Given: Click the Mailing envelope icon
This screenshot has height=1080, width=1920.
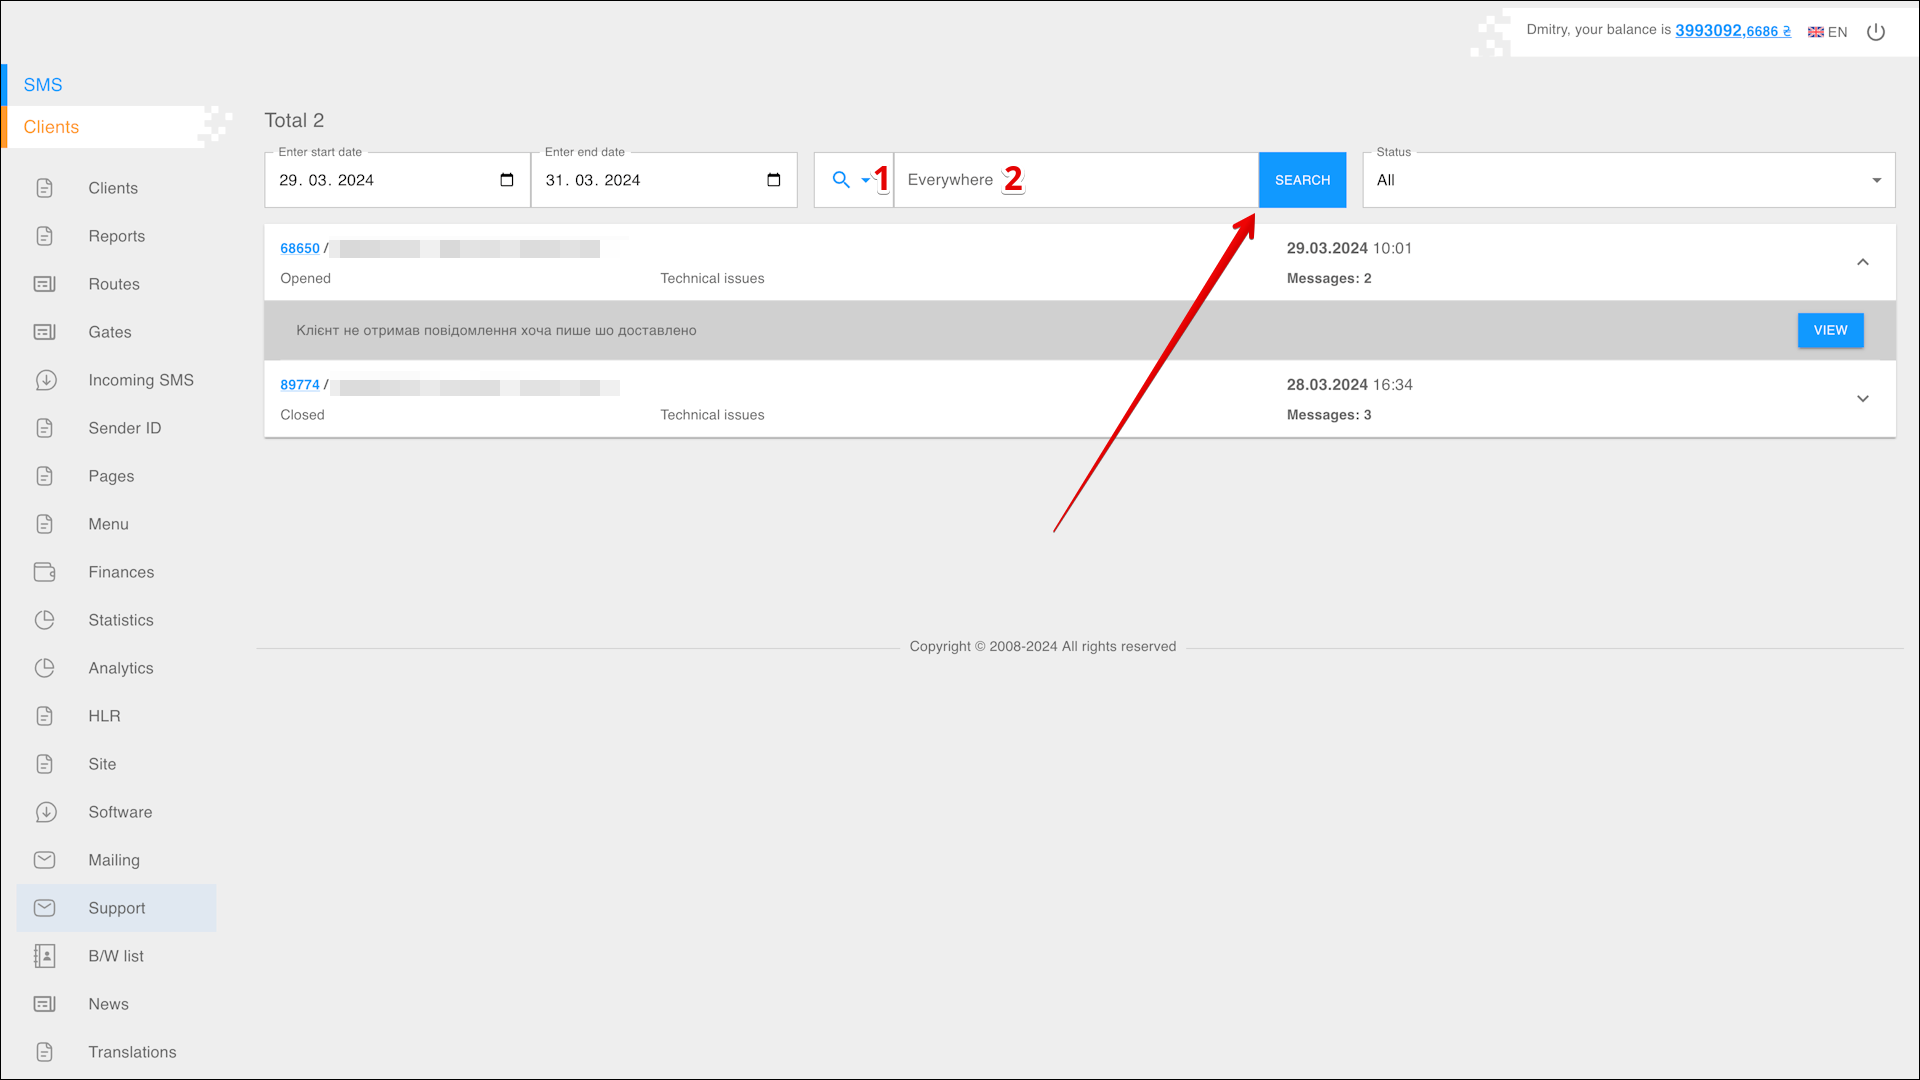Looking at the screenshot, I should tap(45, 860).
